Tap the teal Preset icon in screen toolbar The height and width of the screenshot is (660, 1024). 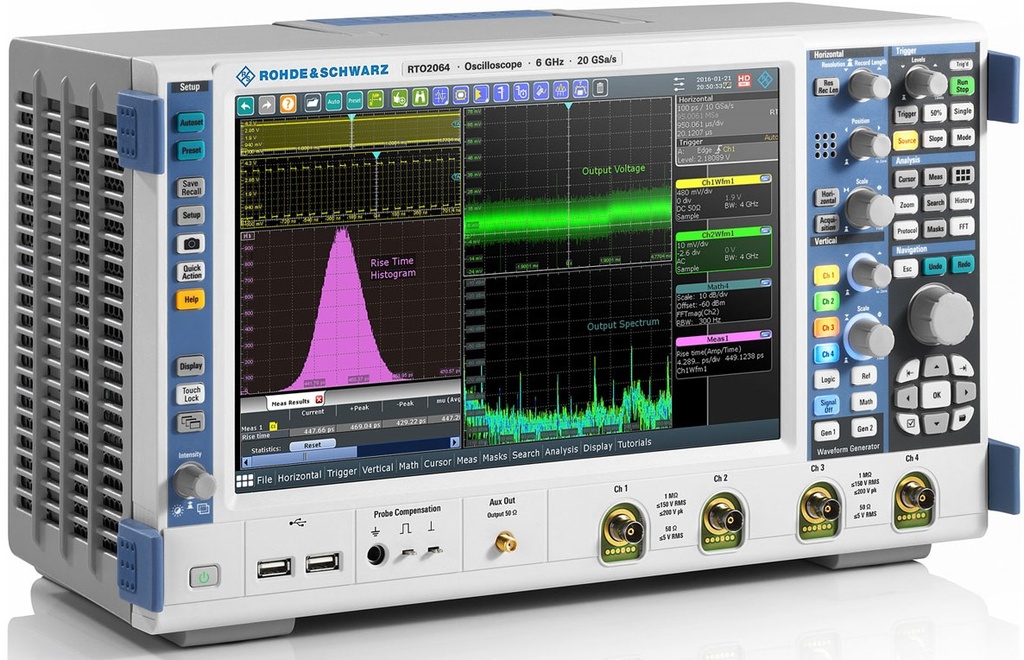click(355, 101)
